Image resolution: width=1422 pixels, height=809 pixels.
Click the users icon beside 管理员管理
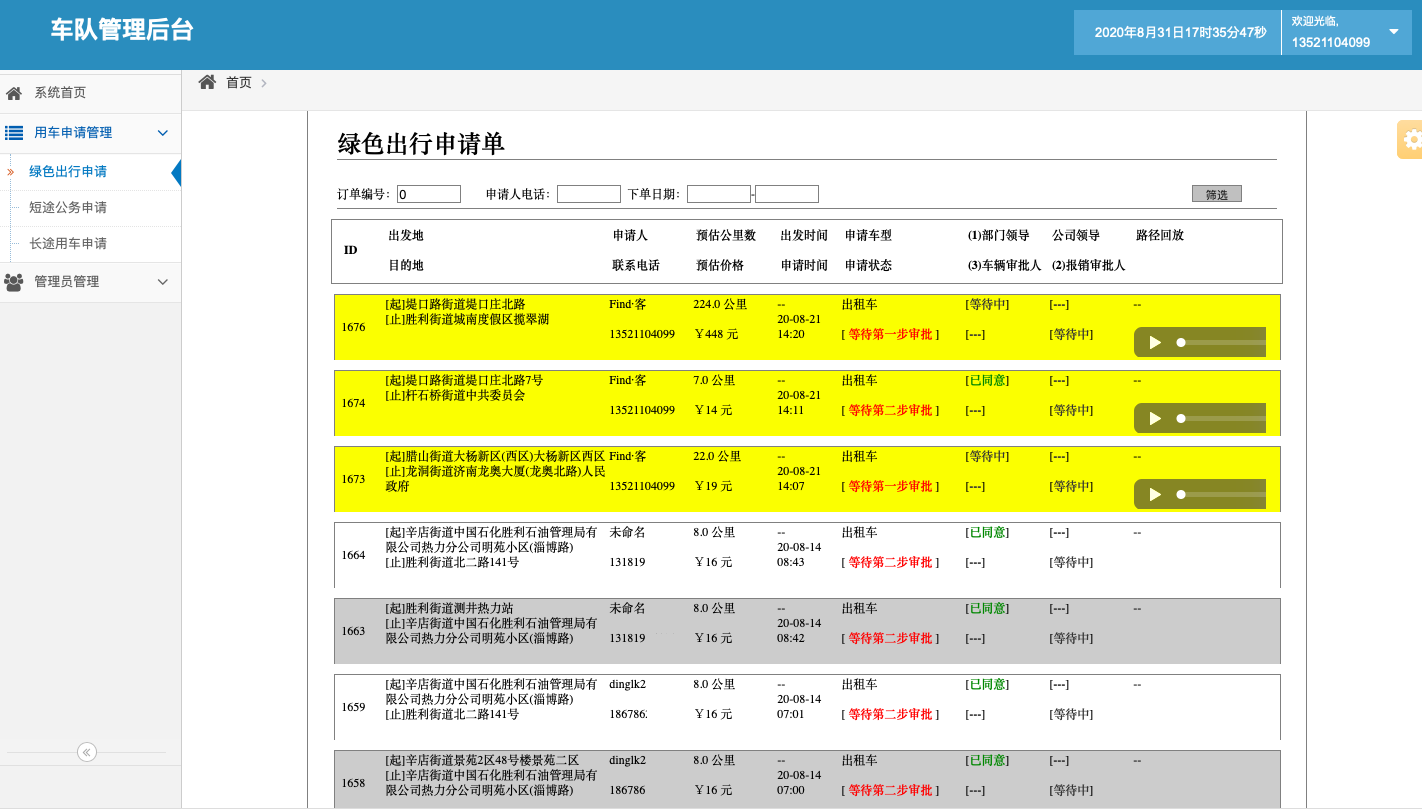[14, 281]
